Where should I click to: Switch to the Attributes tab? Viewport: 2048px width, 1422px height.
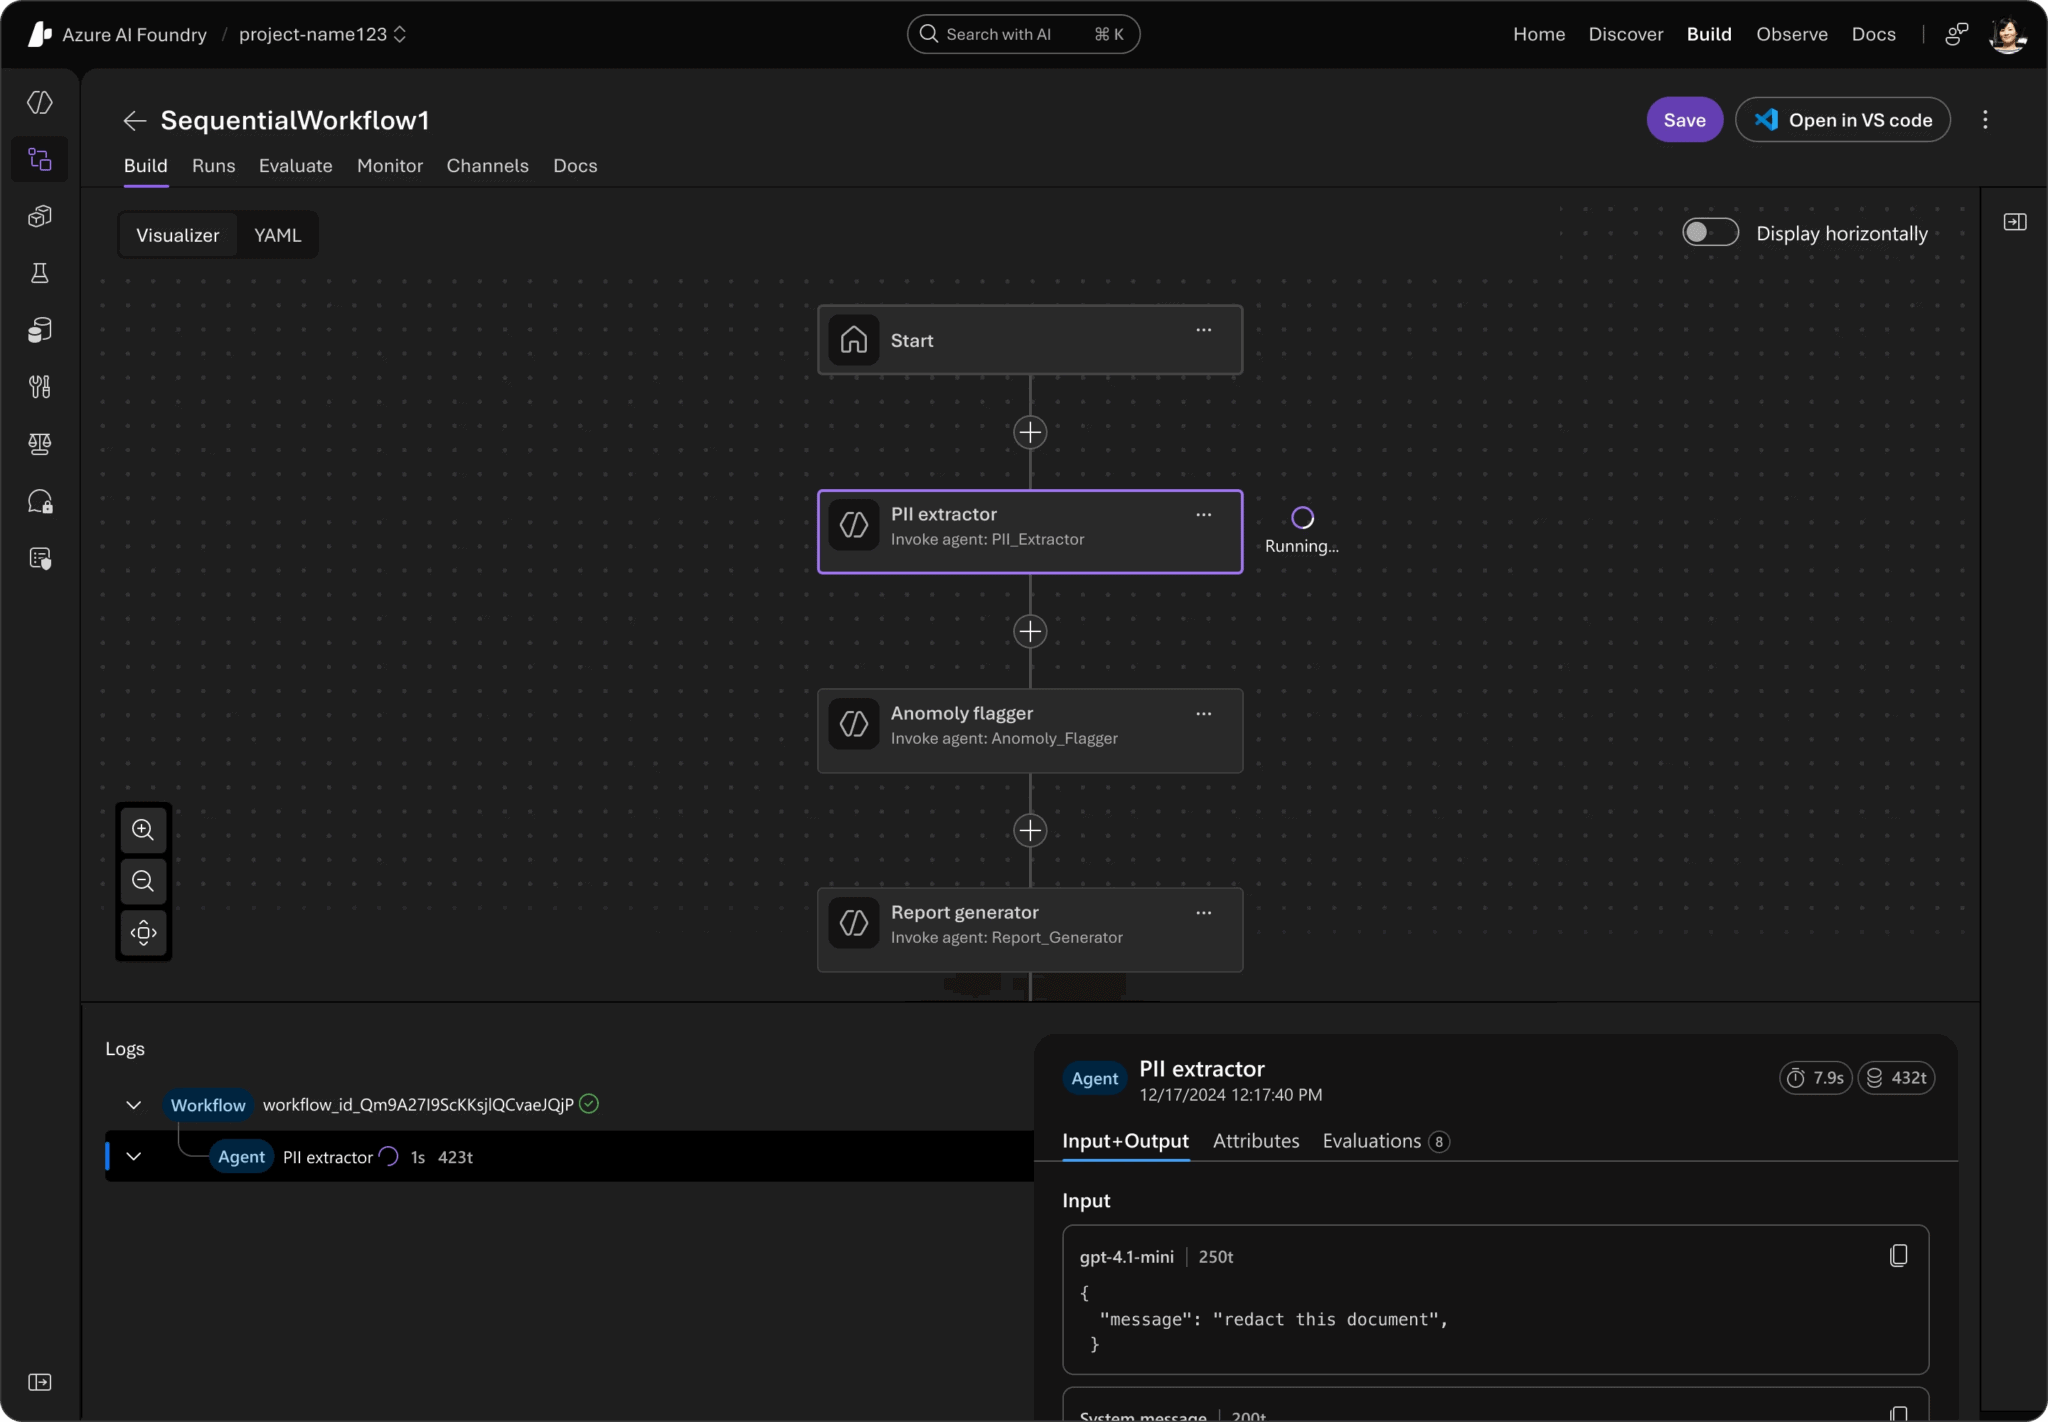coord(1255,1140)
